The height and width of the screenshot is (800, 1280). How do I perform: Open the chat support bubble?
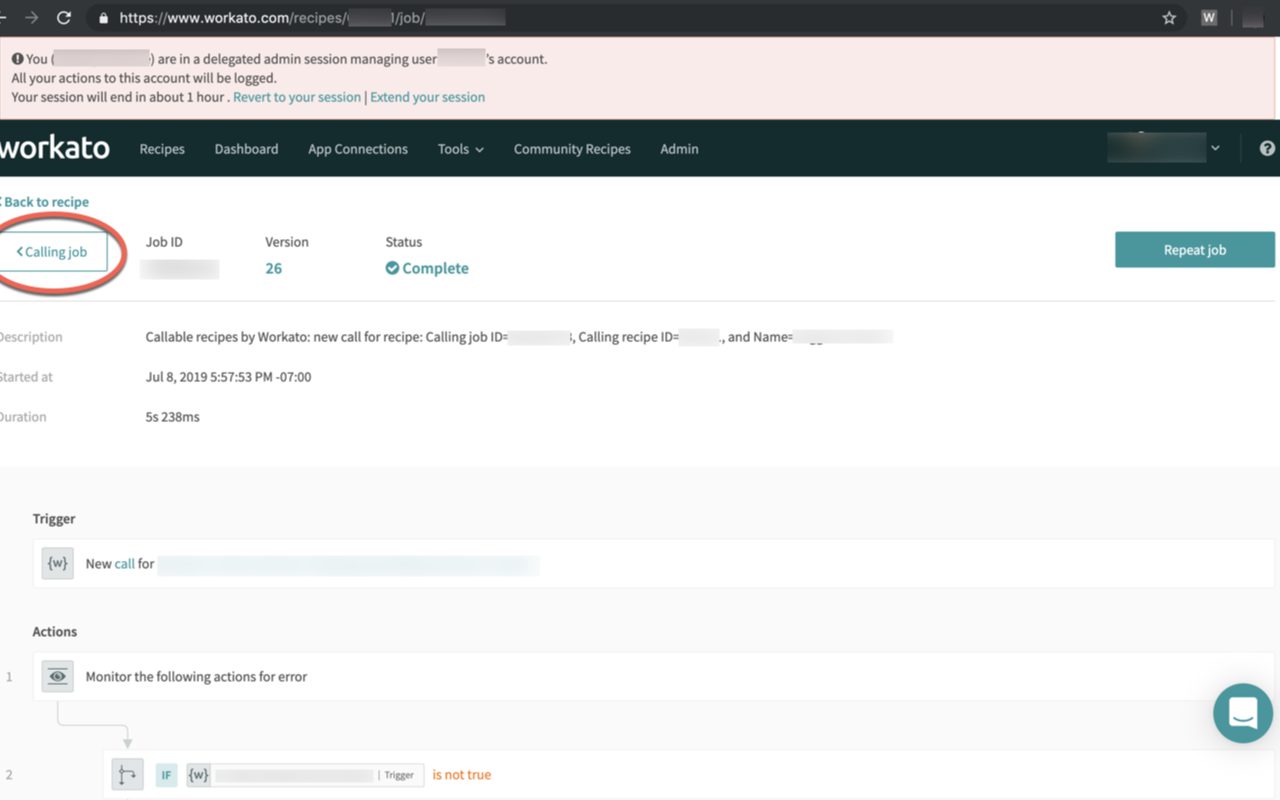pos(1243,713)
